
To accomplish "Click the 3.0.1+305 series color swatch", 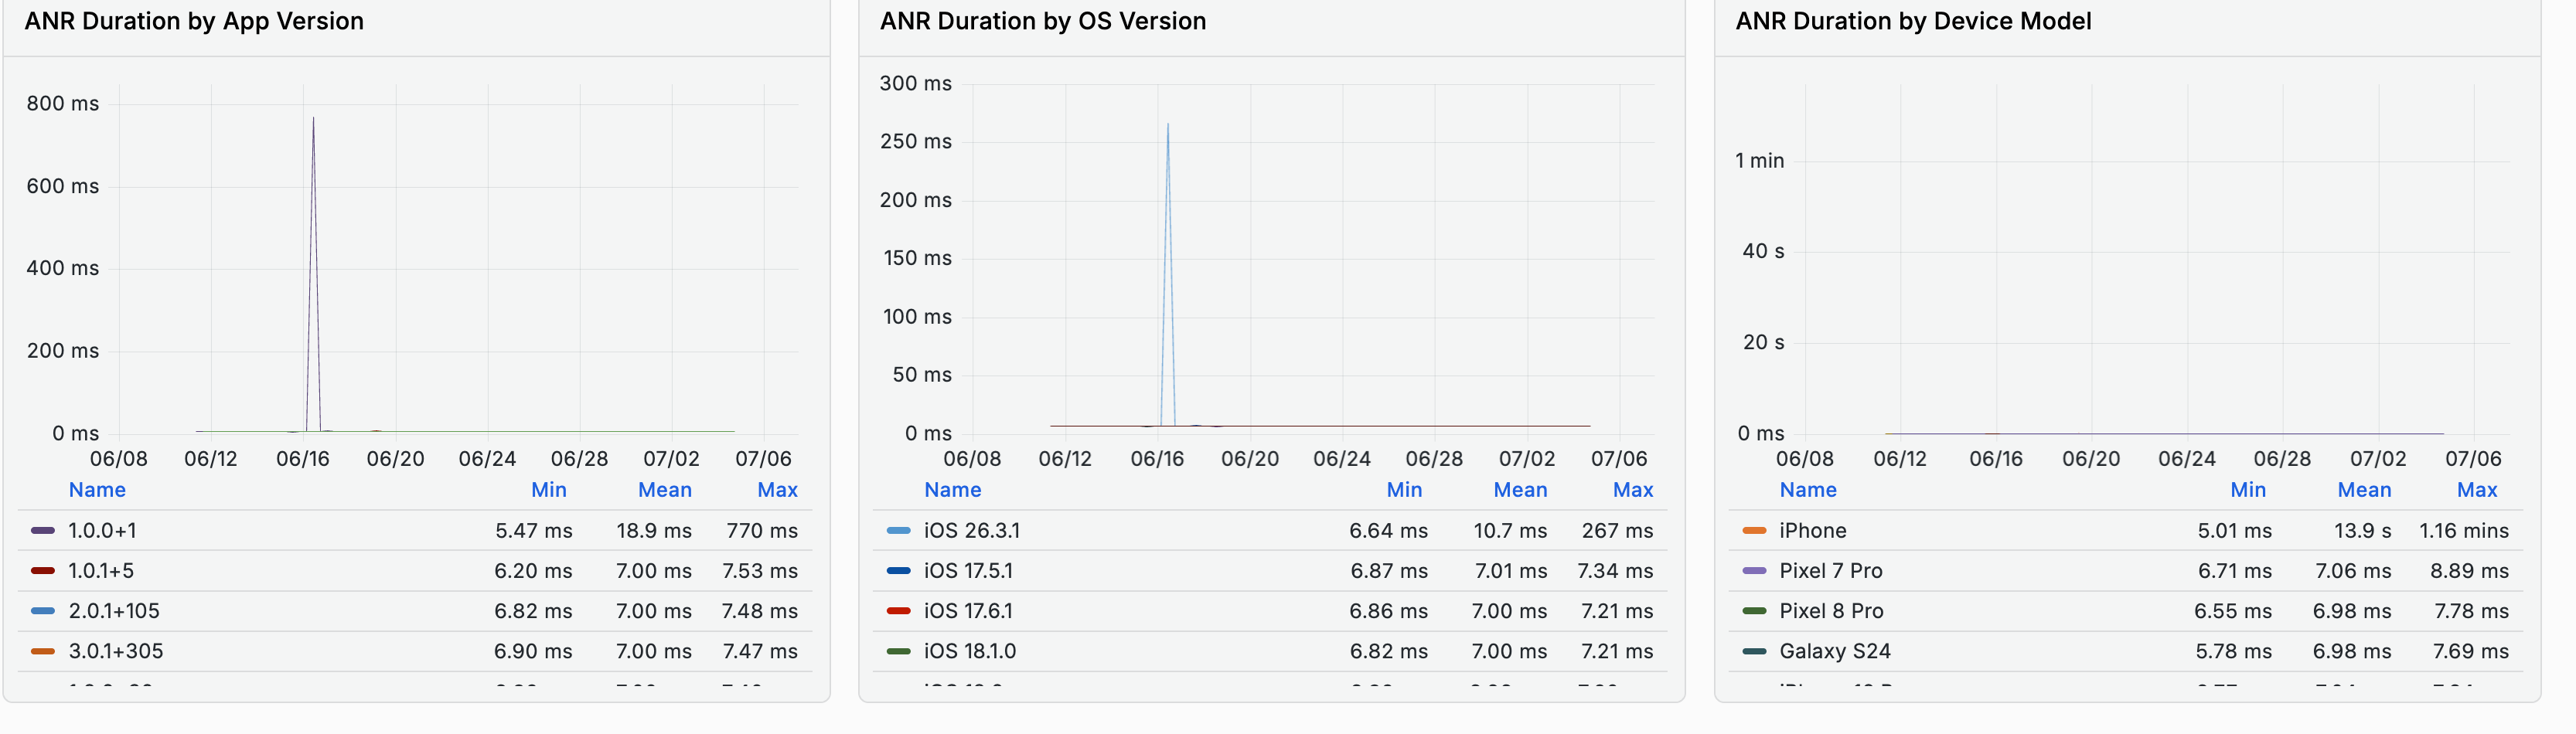I will (x=43, y=651).
